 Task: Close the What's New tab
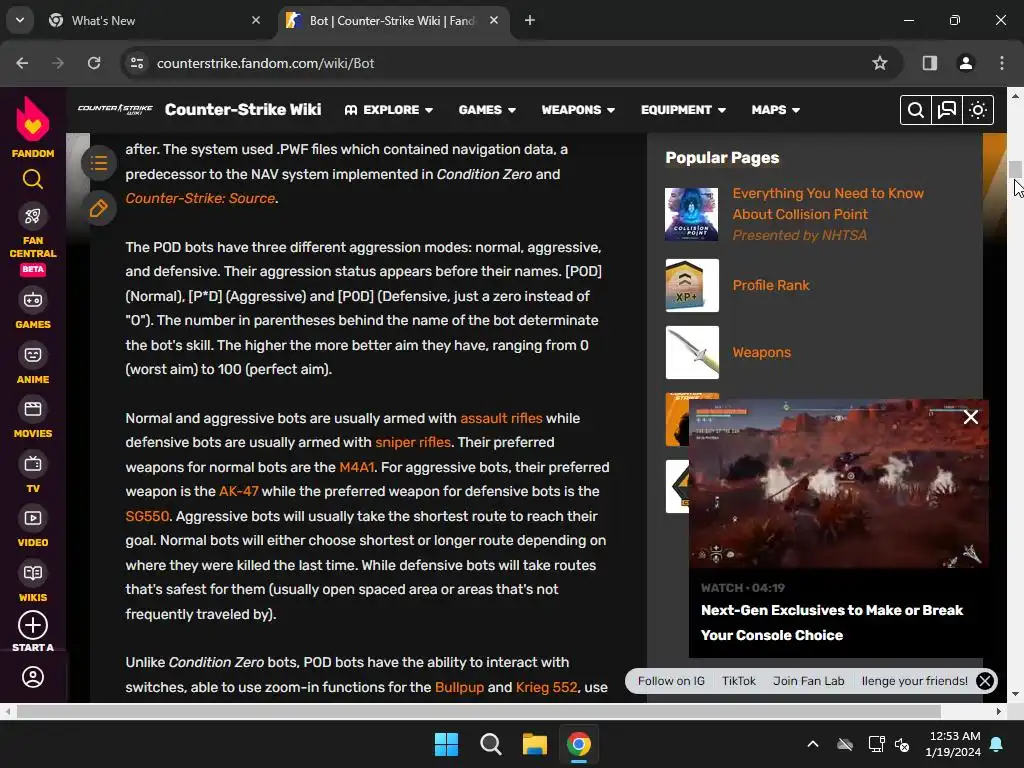tap(256, 20)
